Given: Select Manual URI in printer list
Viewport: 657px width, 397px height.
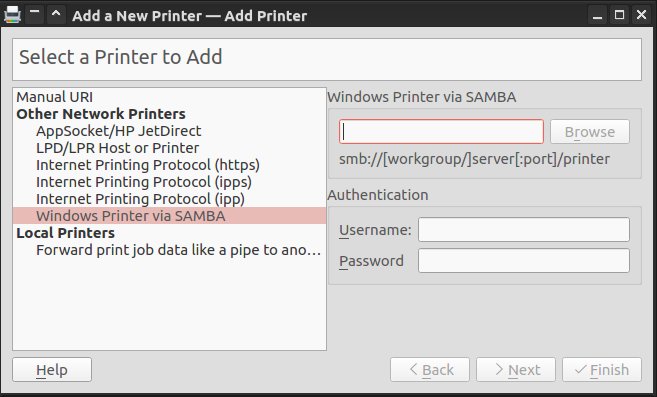Looking at the screenshot, I should 169,97.
